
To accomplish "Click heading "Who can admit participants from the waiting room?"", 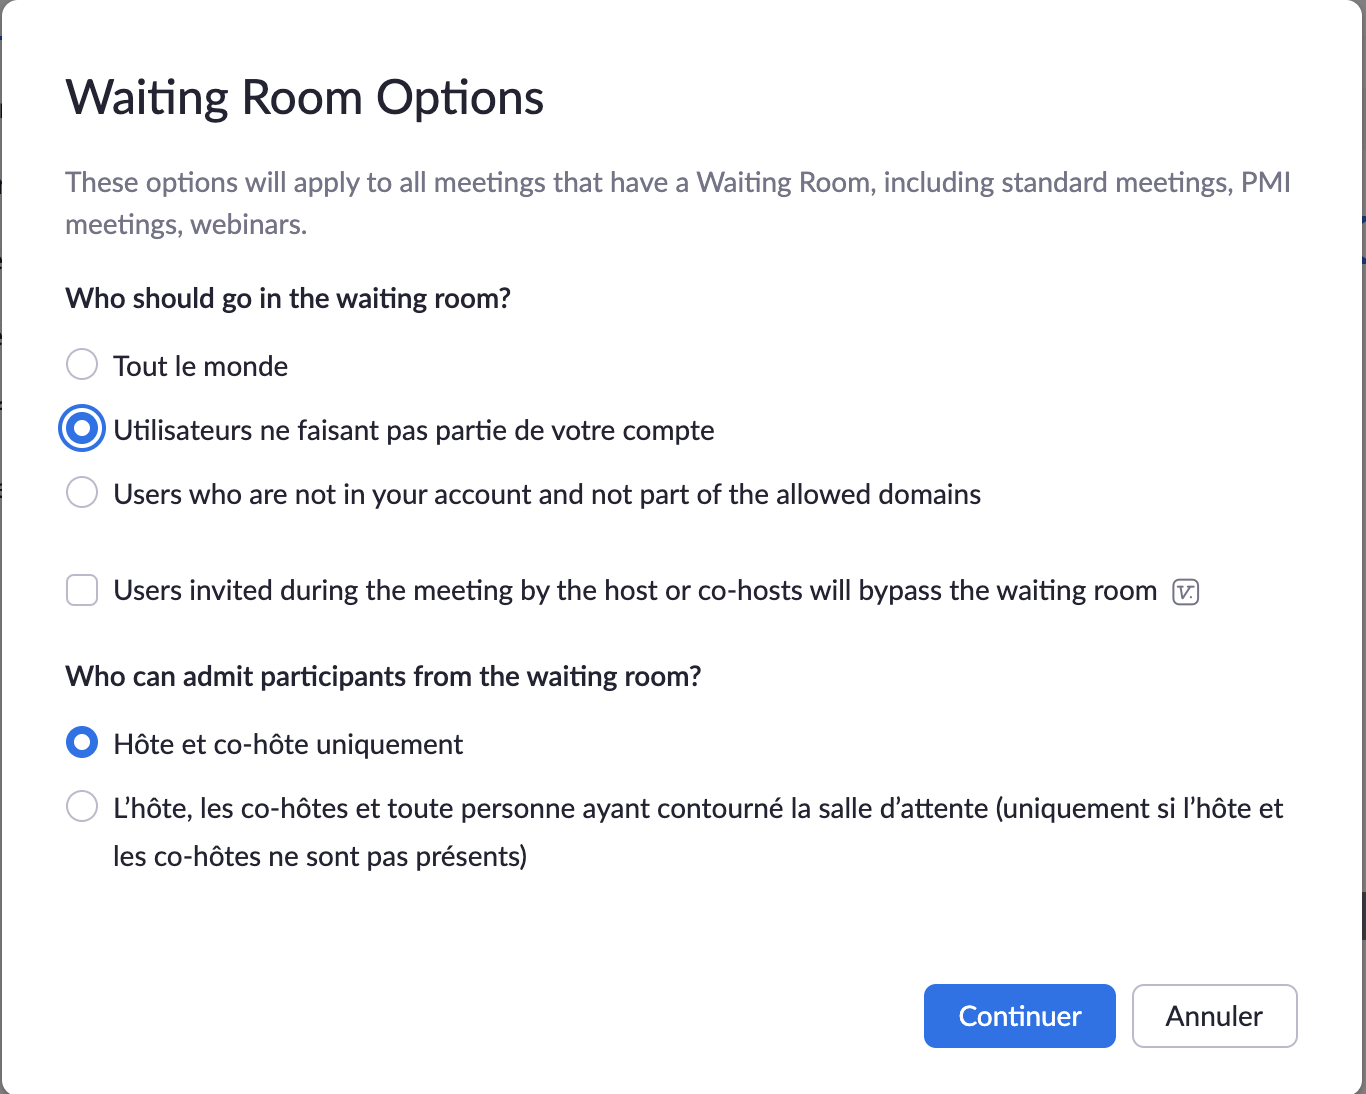I will [x=383, y=677].
